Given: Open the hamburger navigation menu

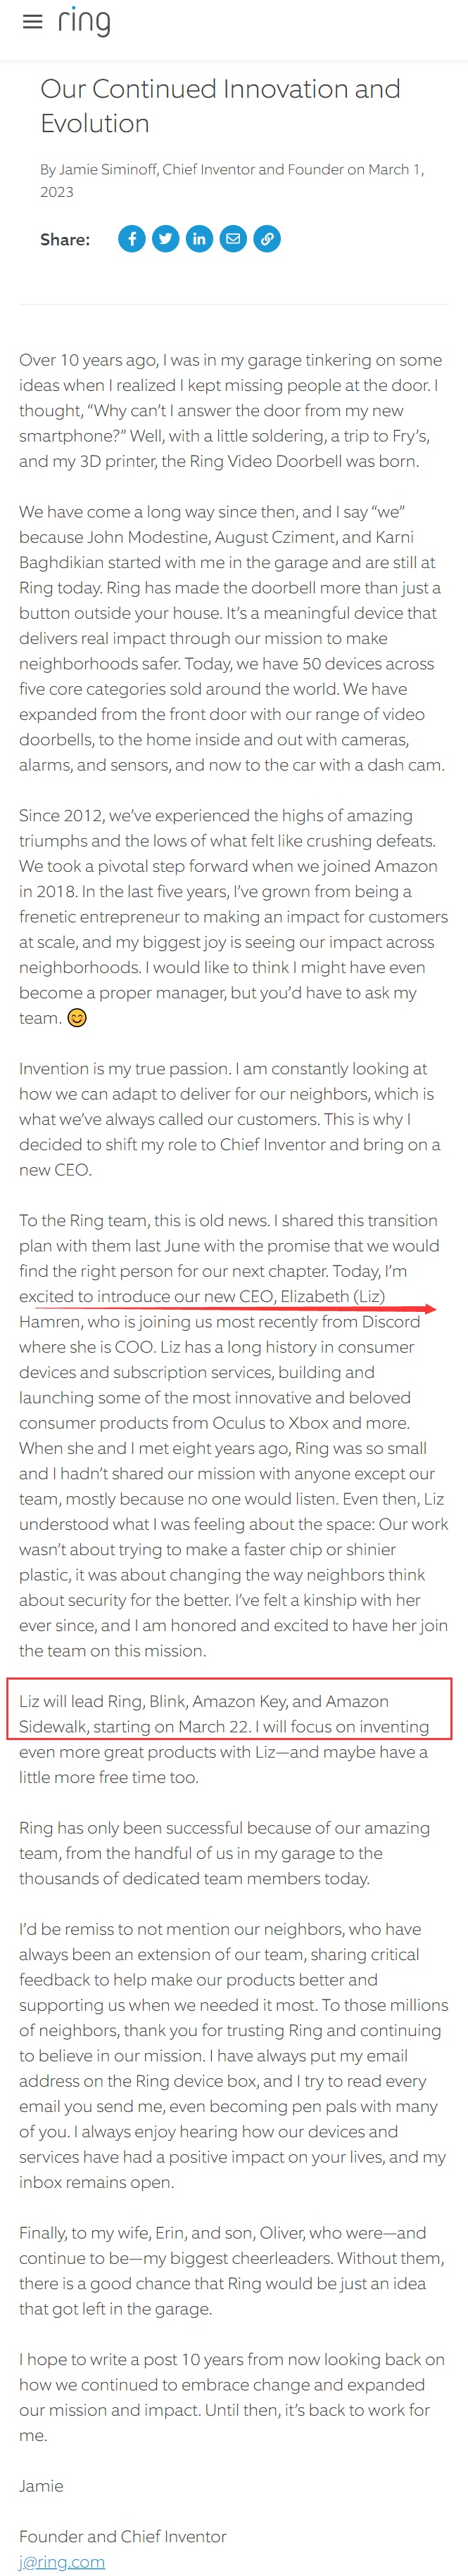Looking at the screenshot, I should tap(32, 22).
